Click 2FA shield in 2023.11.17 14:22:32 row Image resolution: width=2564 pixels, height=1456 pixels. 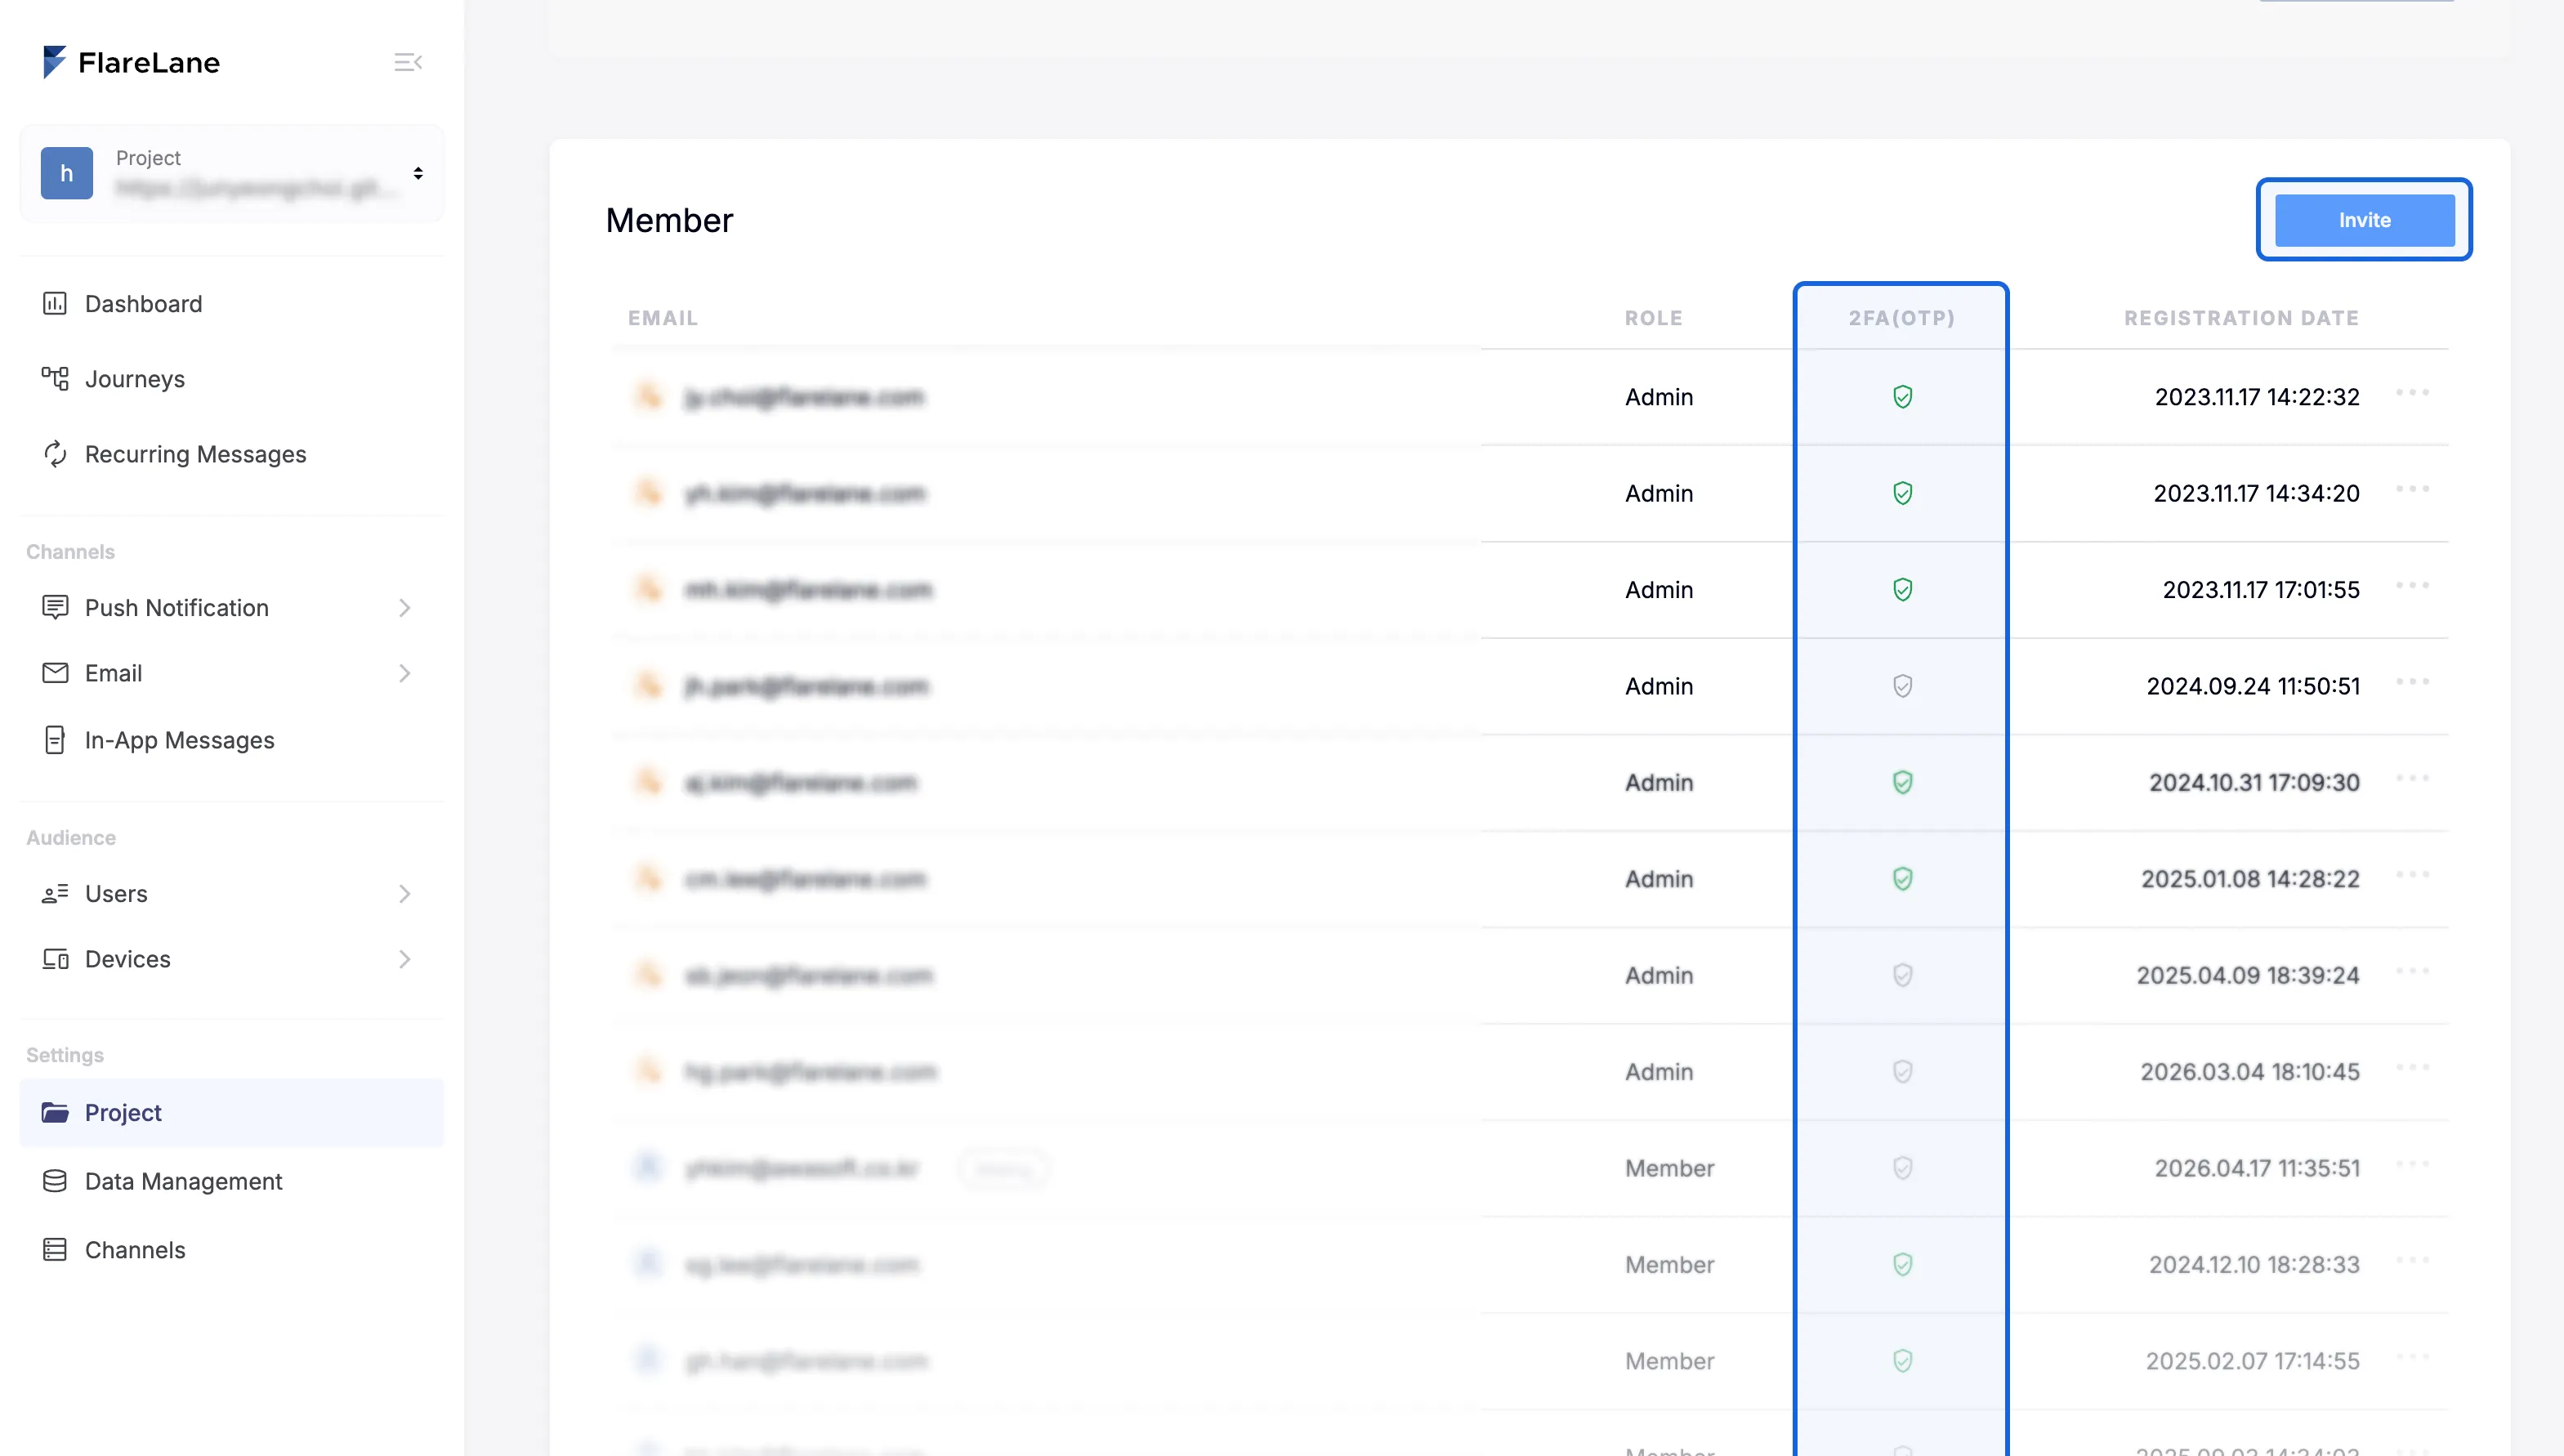1902,397
